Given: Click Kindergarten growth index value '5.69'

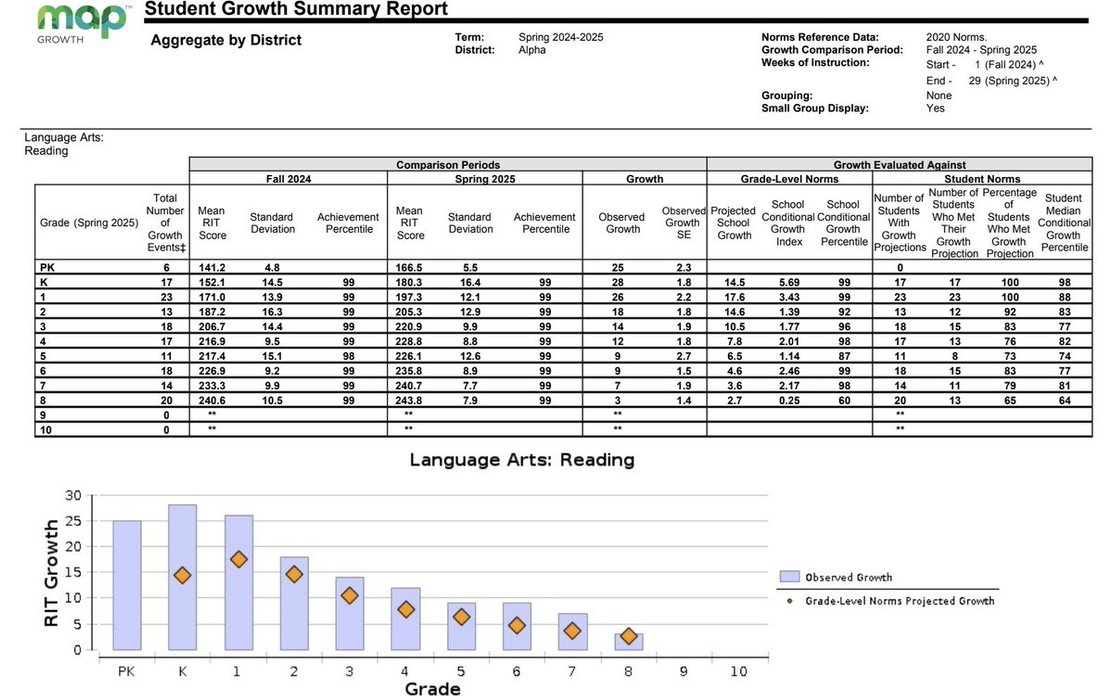Looking at the screenshot, I should (789, 282).
